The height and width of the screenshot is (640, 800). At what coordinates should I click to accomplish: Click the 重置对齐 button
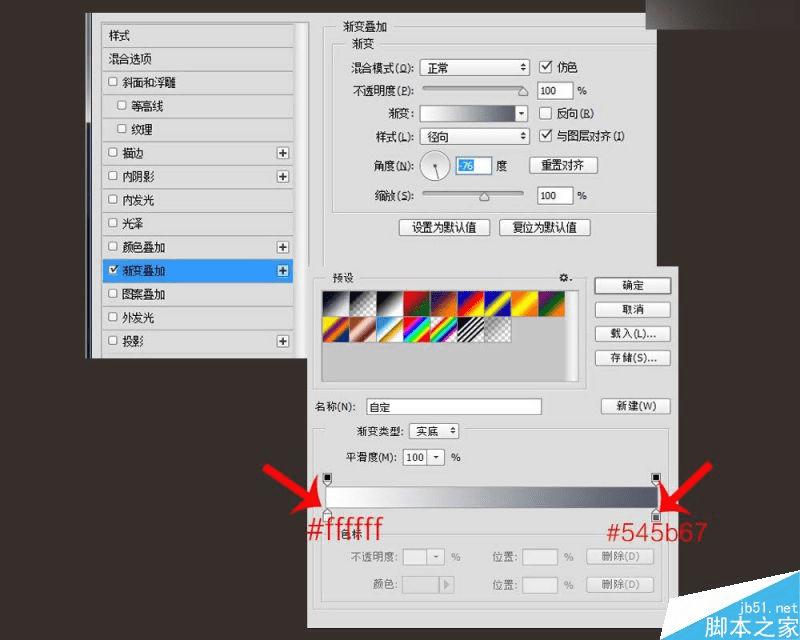point(563,165)
